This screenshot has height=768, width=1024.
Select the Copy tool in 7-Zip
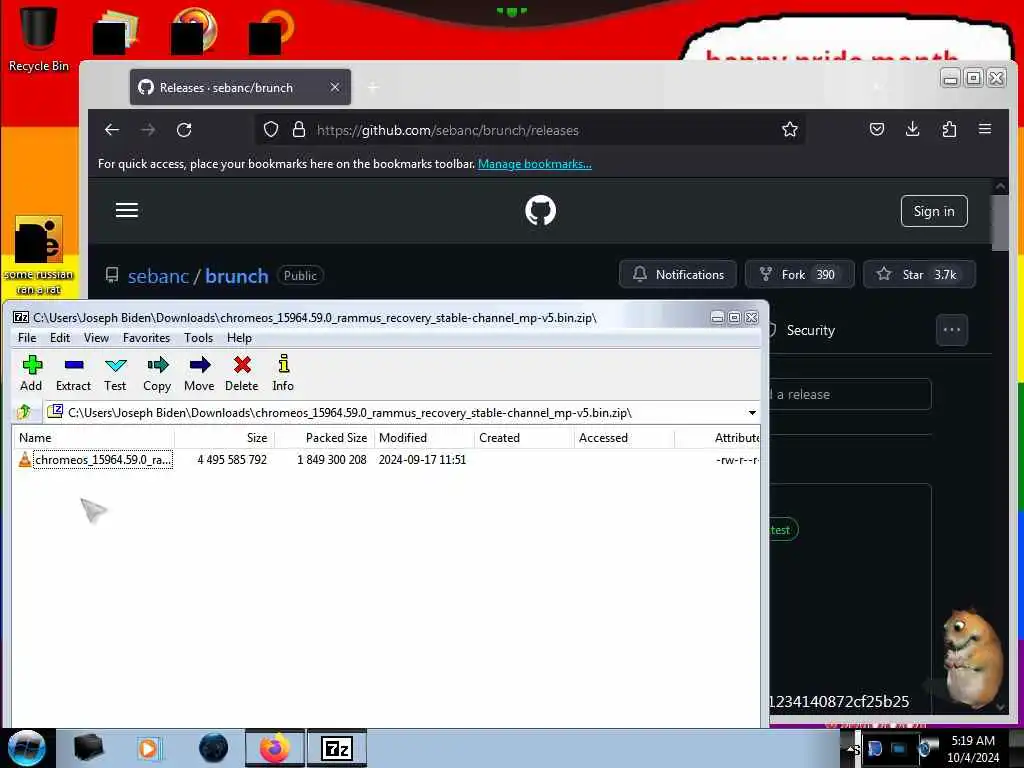[x=157, y=374]
